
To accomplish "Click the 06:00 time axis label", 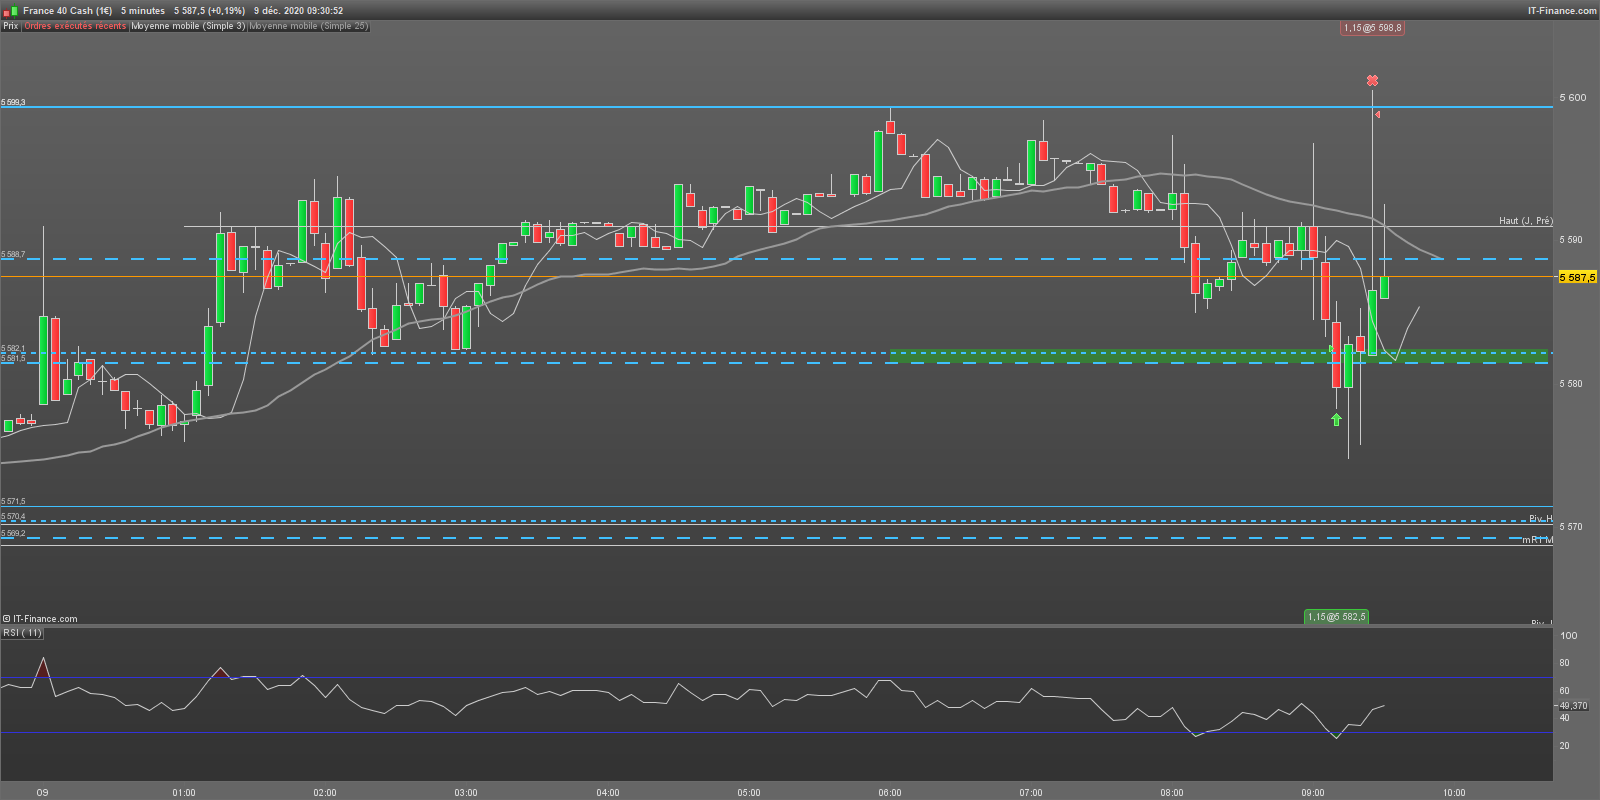I will [x=890, y=793].
